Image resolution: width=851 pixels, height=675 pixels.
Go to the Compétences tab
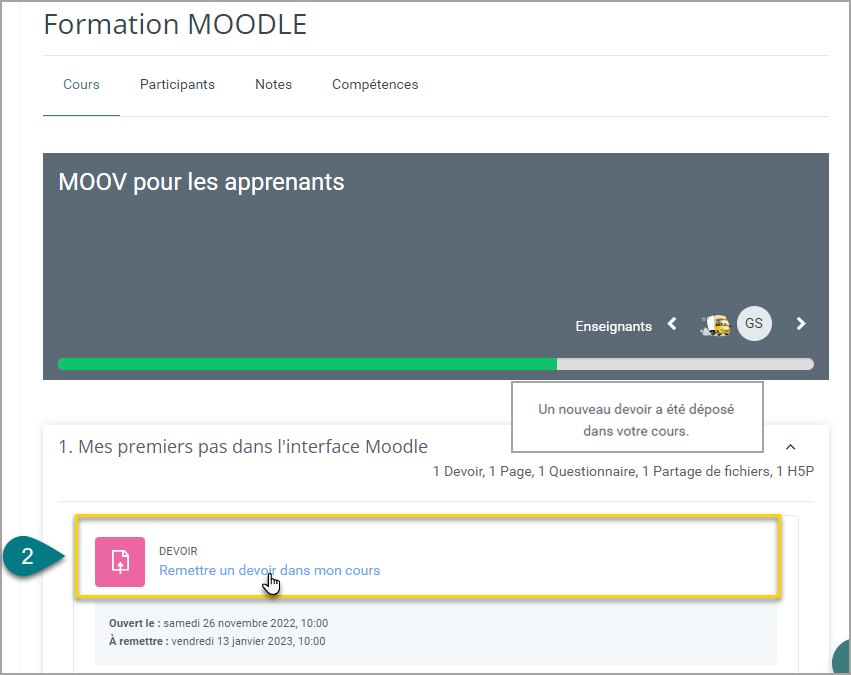click(375, 85)
